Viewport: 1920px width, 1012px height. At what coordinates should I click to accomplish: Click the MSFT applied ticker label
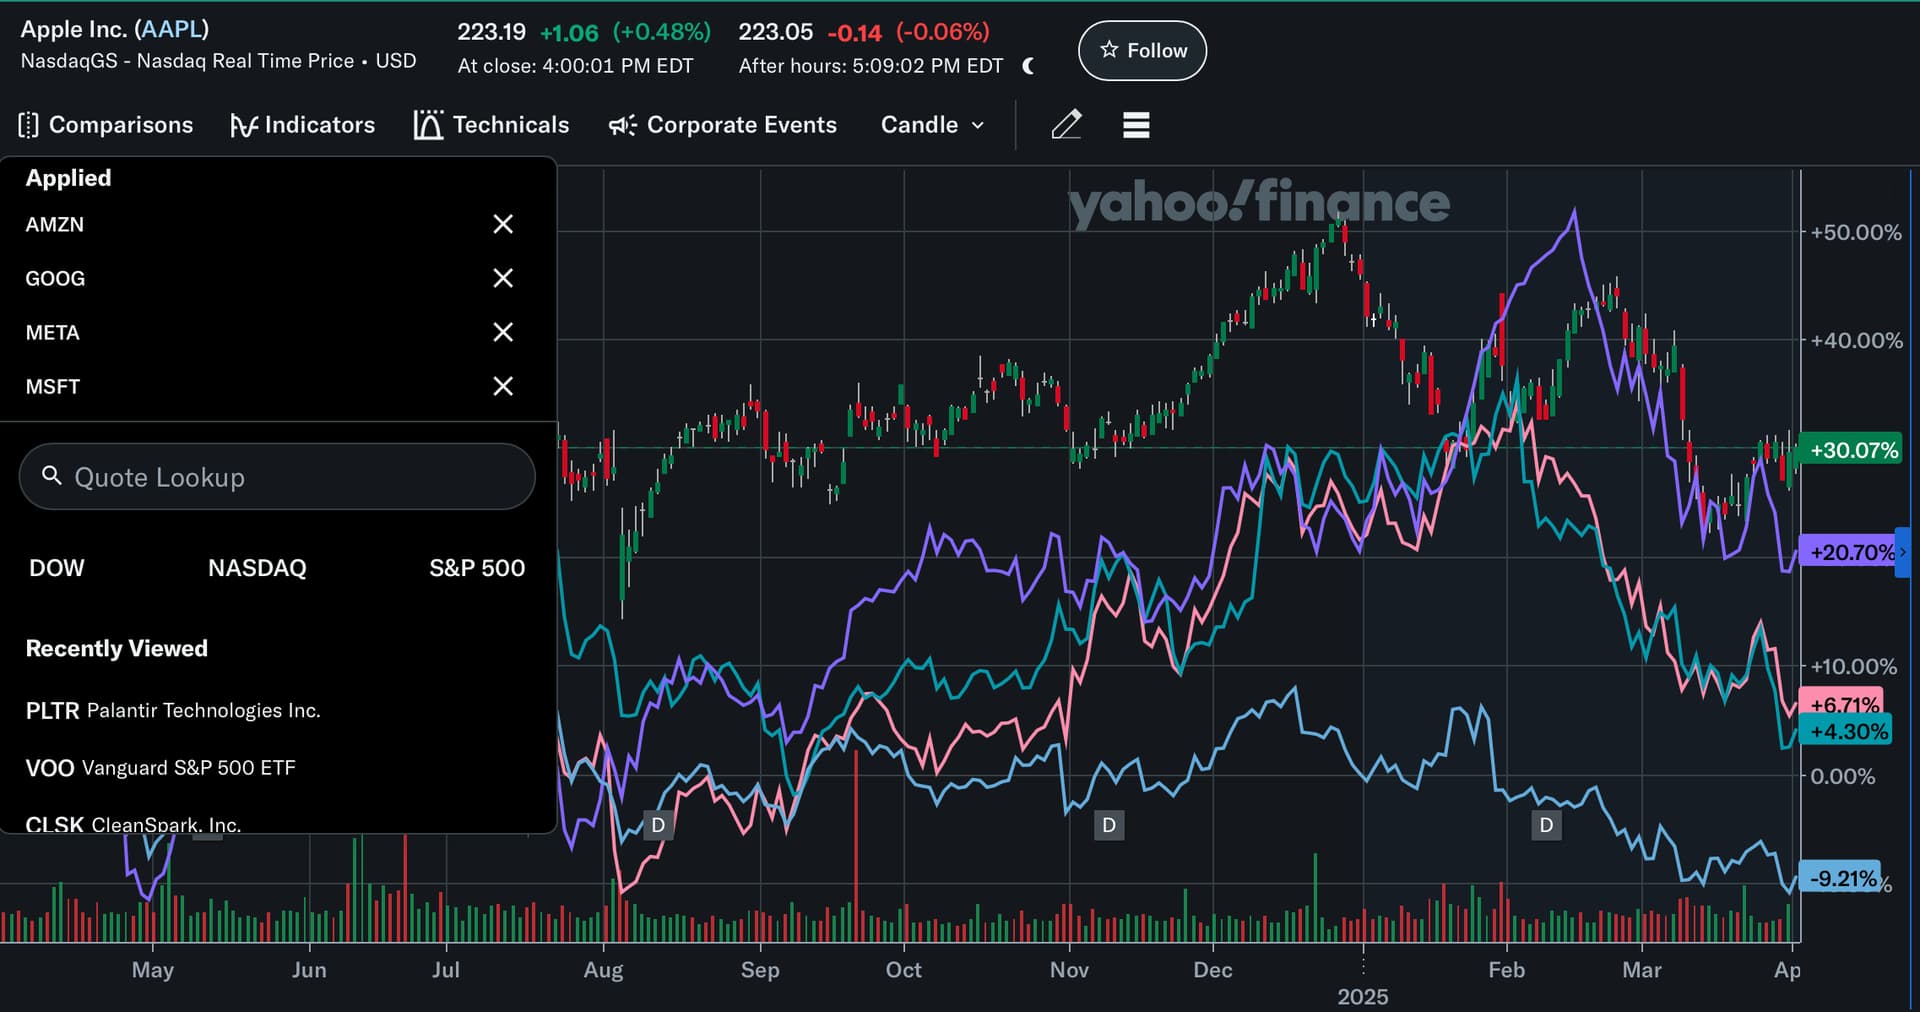(52, 386)
